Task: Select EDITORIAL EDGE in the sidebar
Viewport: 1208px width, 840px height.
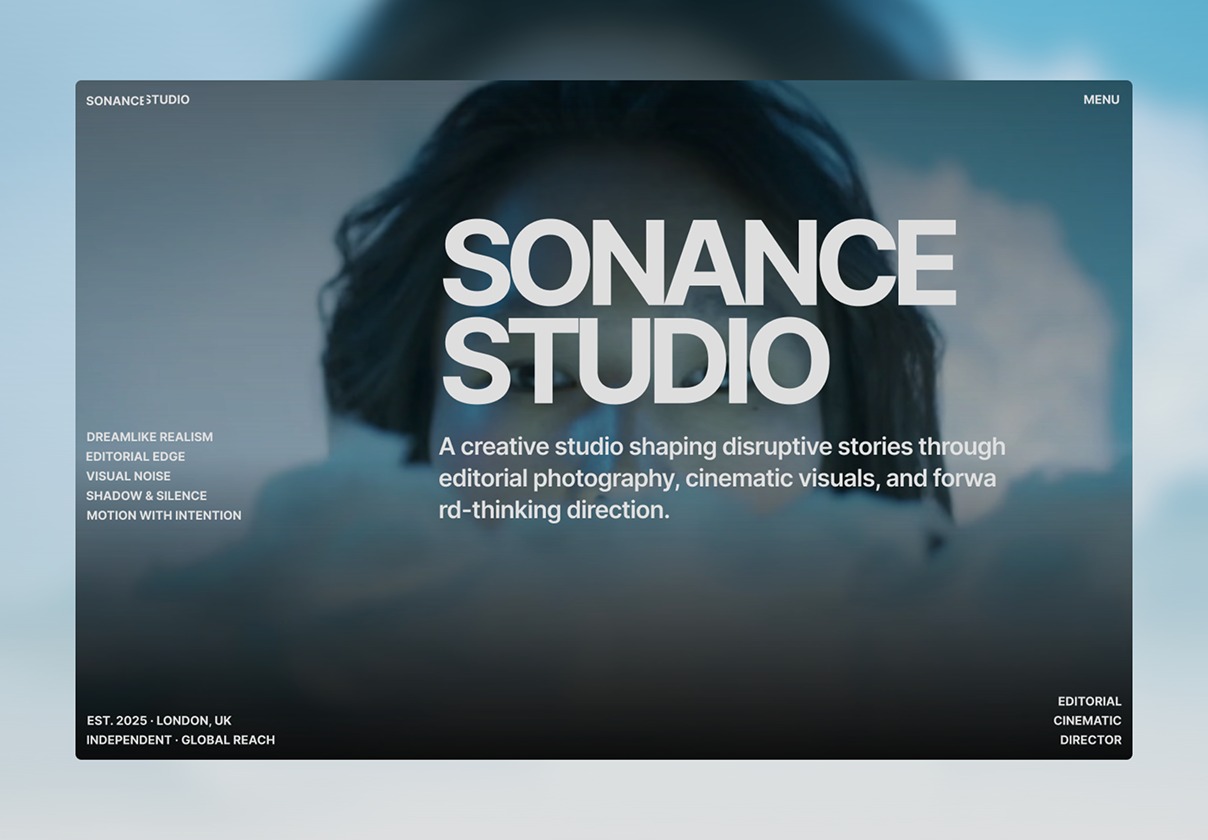Action: 135,456
